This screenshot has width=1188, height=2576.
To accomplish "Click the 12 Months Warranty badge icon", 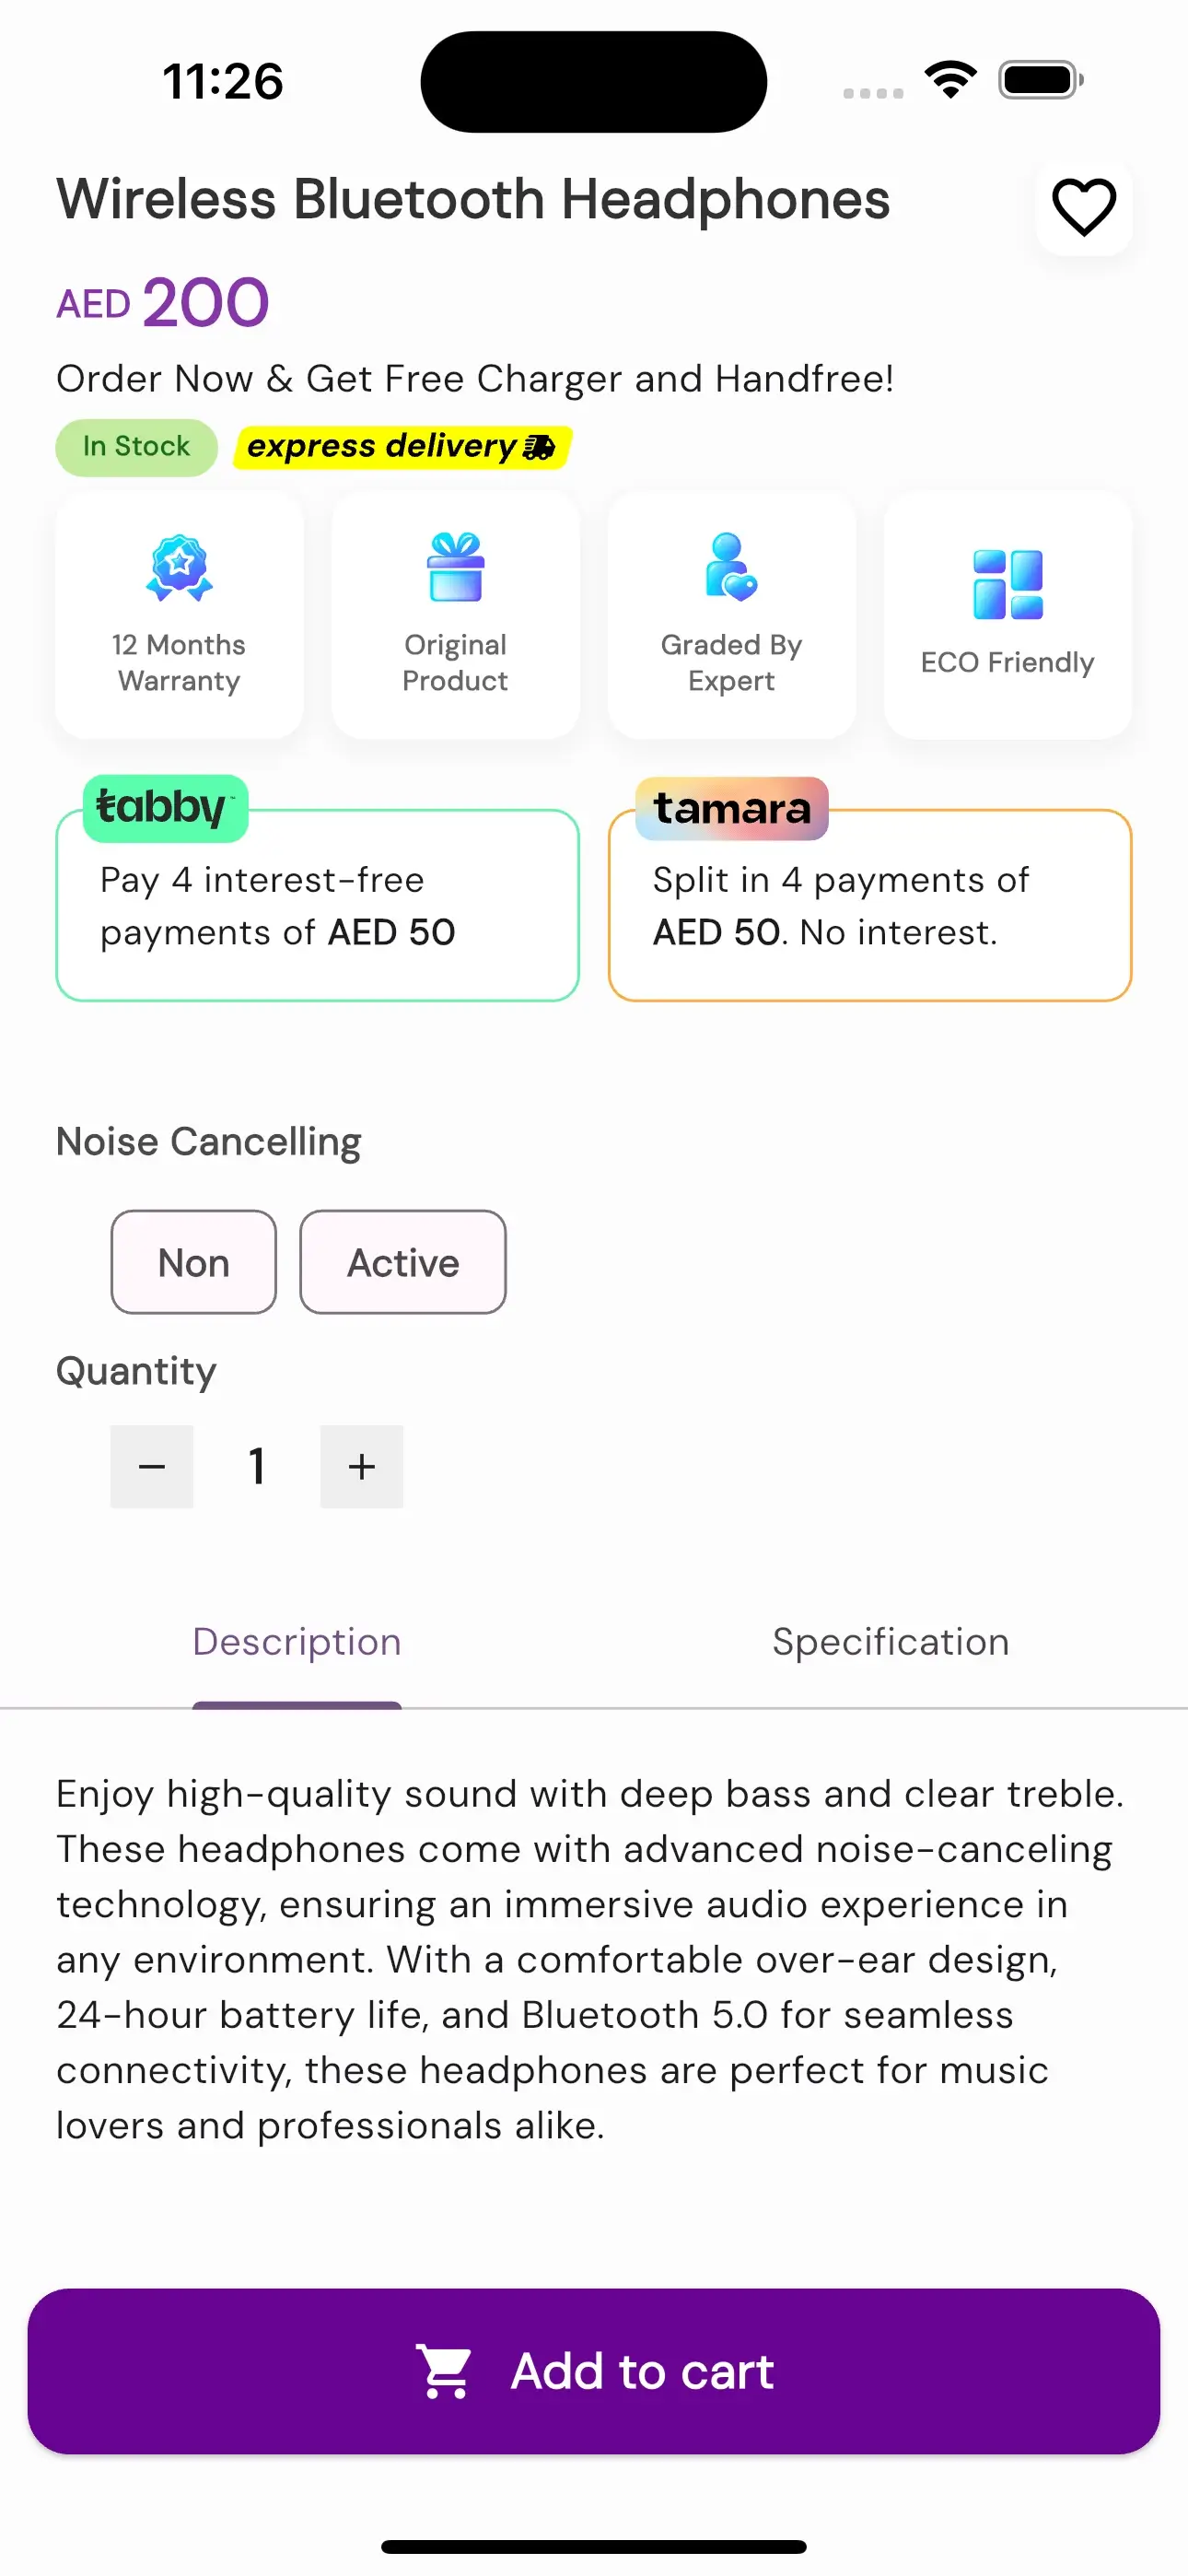I will [x=179, y=567].
